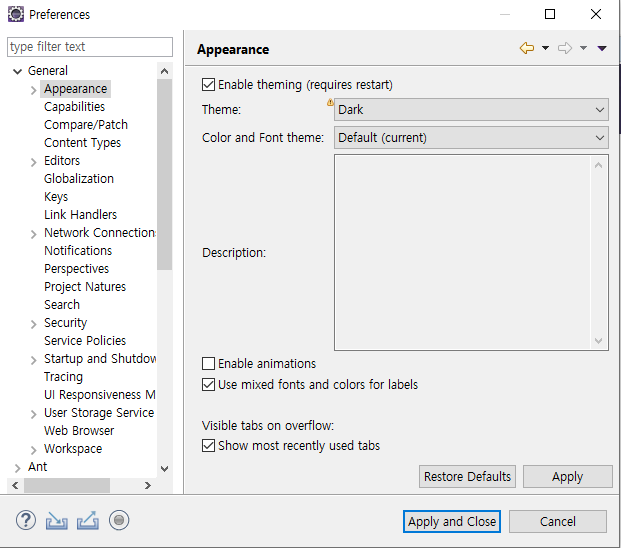Click the type filter text field
This screenshot has width=621, height=548.
(90, 47)
